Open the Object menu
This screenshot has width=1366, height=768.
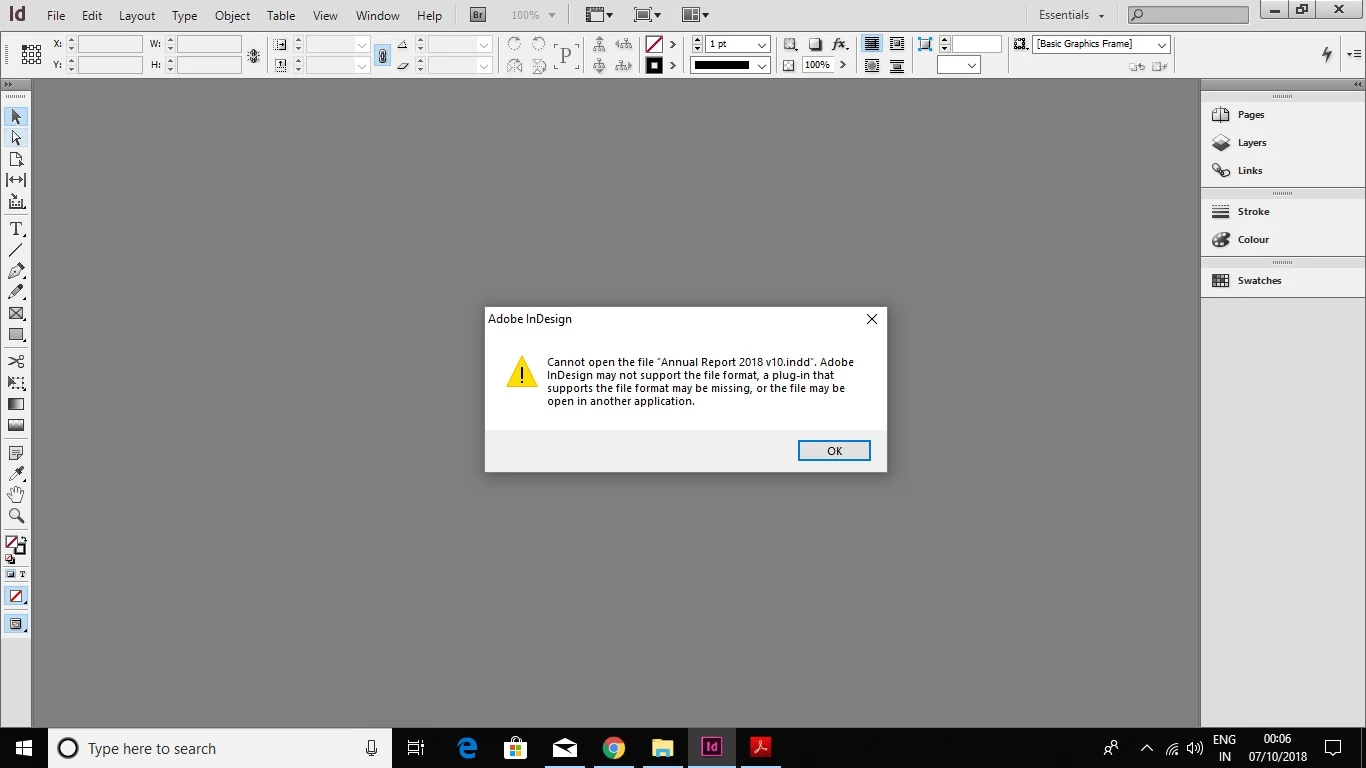point(232,16)
